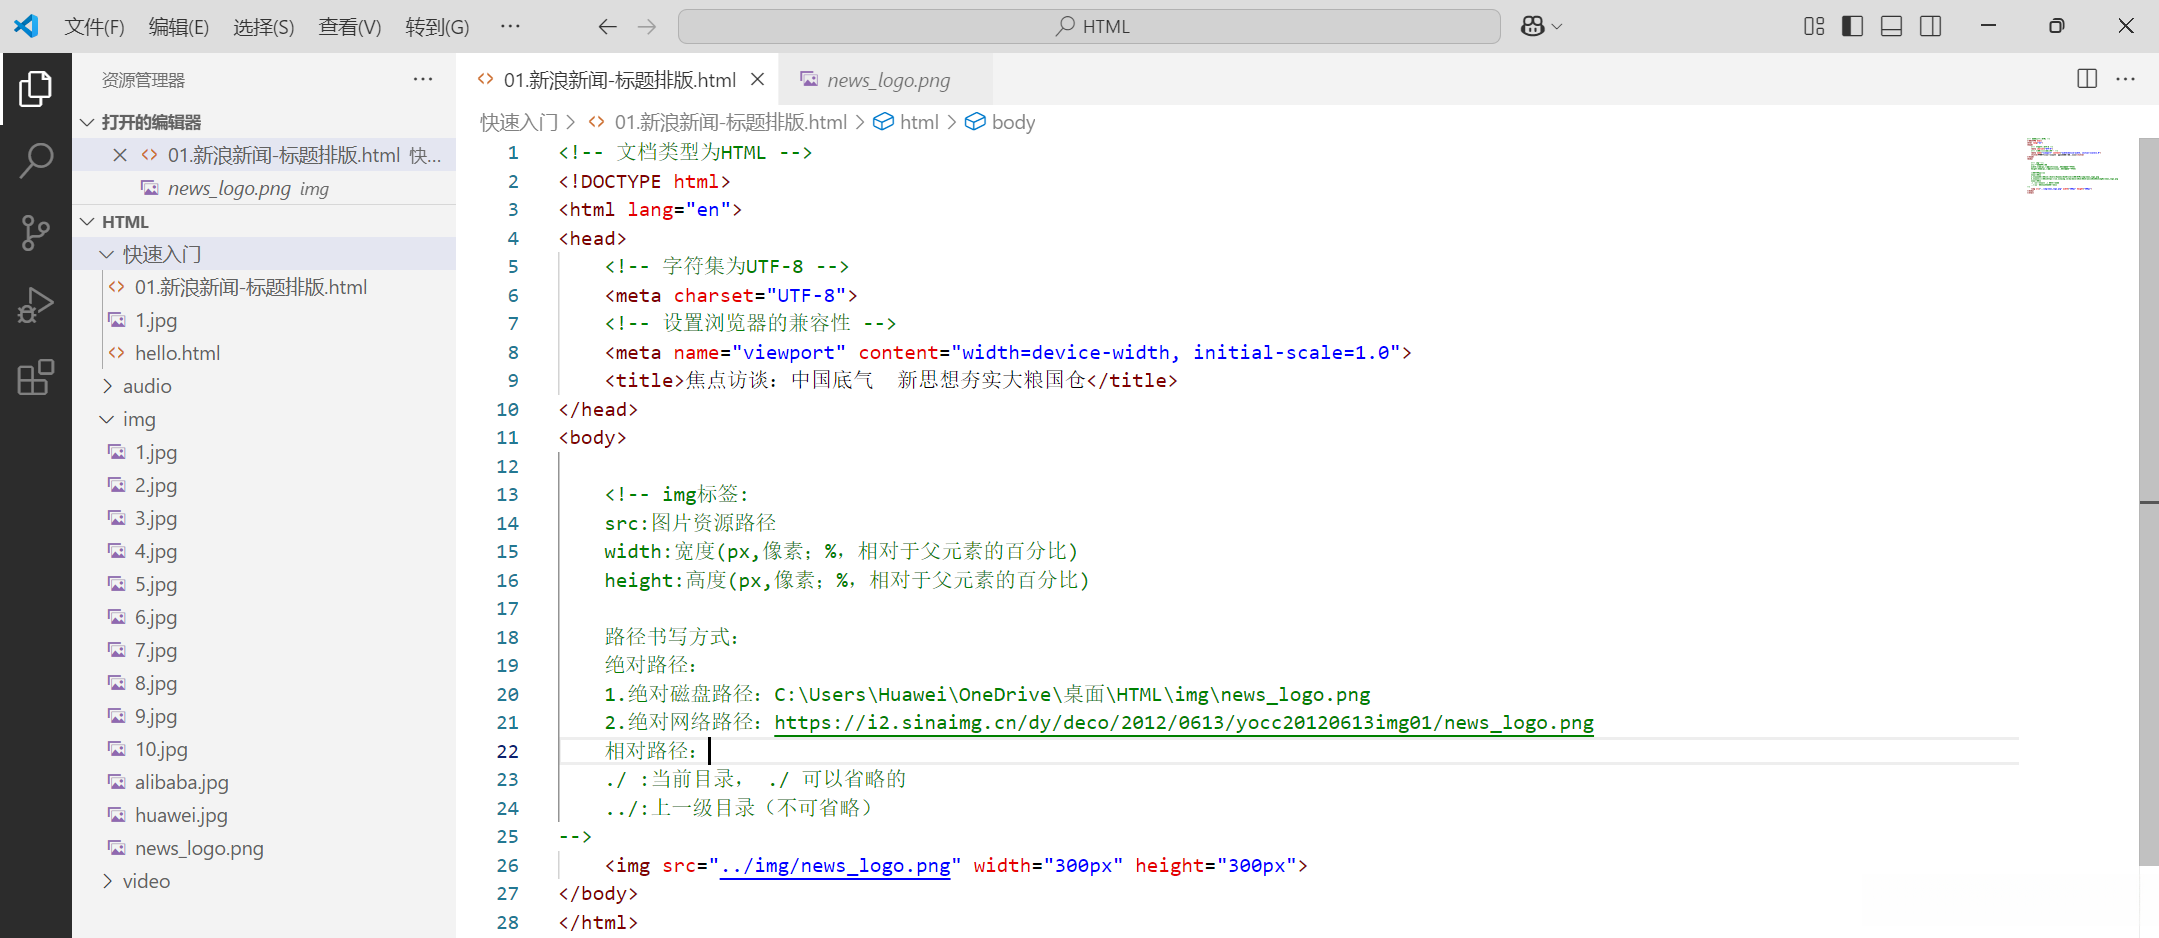Open 3.jpg in the img folder
The width and height of the screenshot is (2159, 938).
(264, 518)
